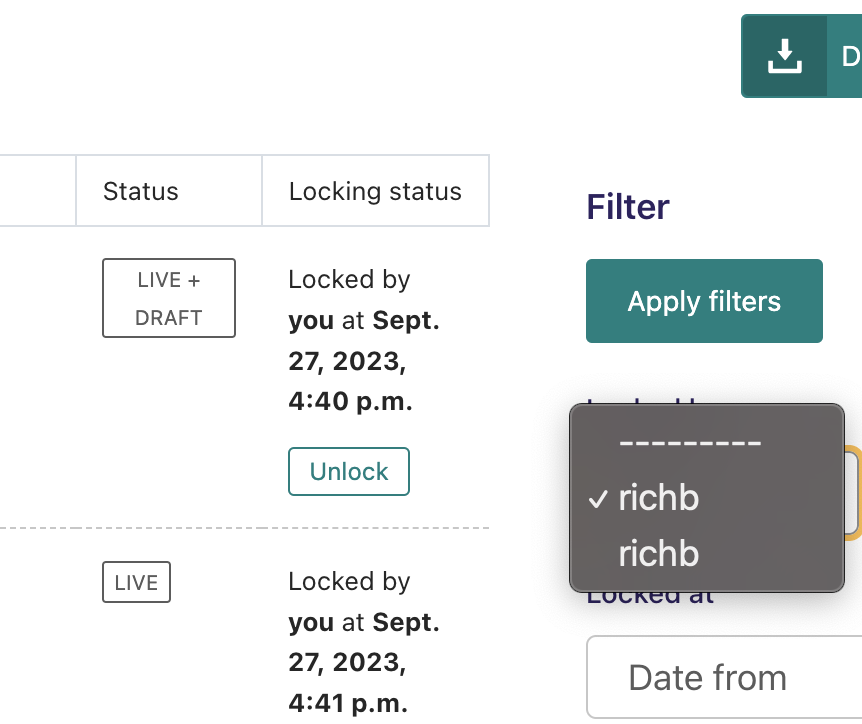862x724 pixels.
Task: Sort the table by the Status column header
Action: pos(140,190)
